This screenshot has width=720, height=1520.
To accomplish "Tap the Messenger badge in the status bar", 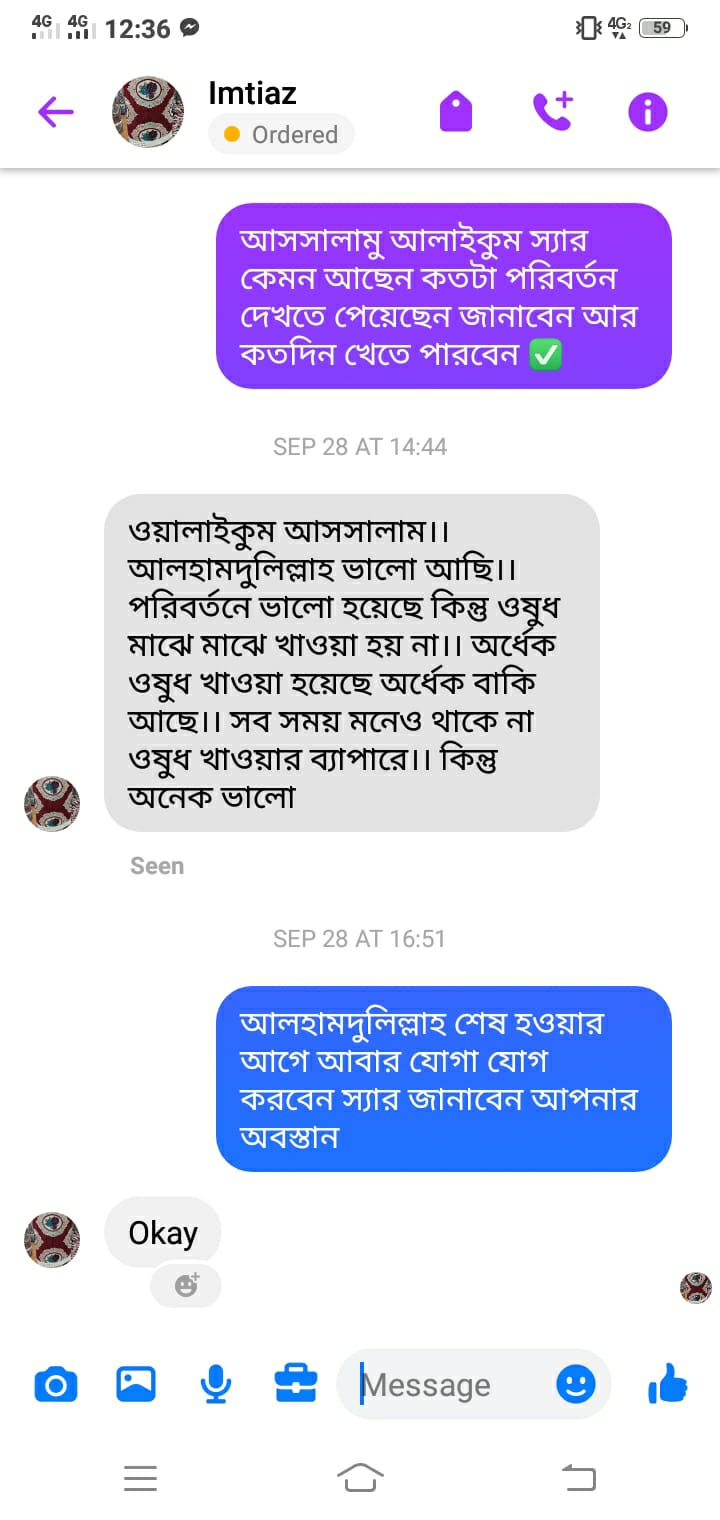I will (189, 27).
